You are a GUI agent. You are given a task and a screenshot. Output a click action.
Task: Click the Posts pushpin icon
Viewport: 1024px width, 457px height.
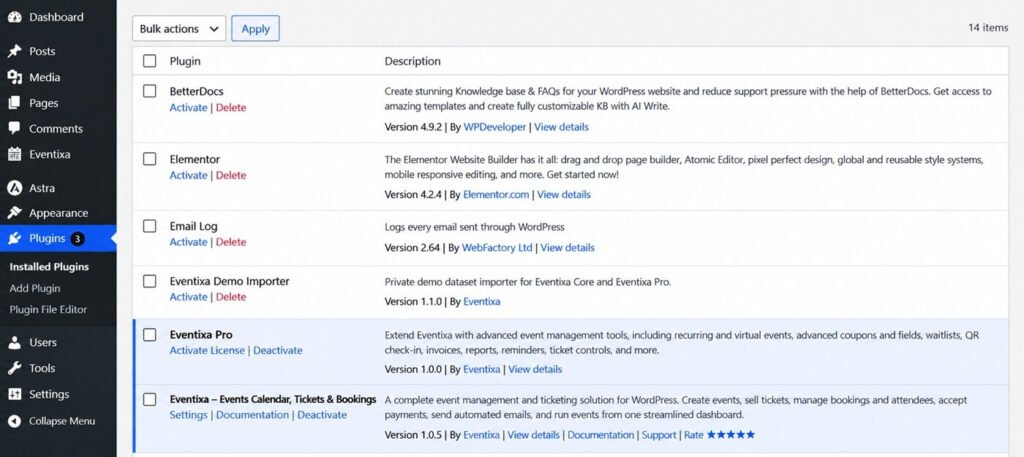(x=14, y=52)
